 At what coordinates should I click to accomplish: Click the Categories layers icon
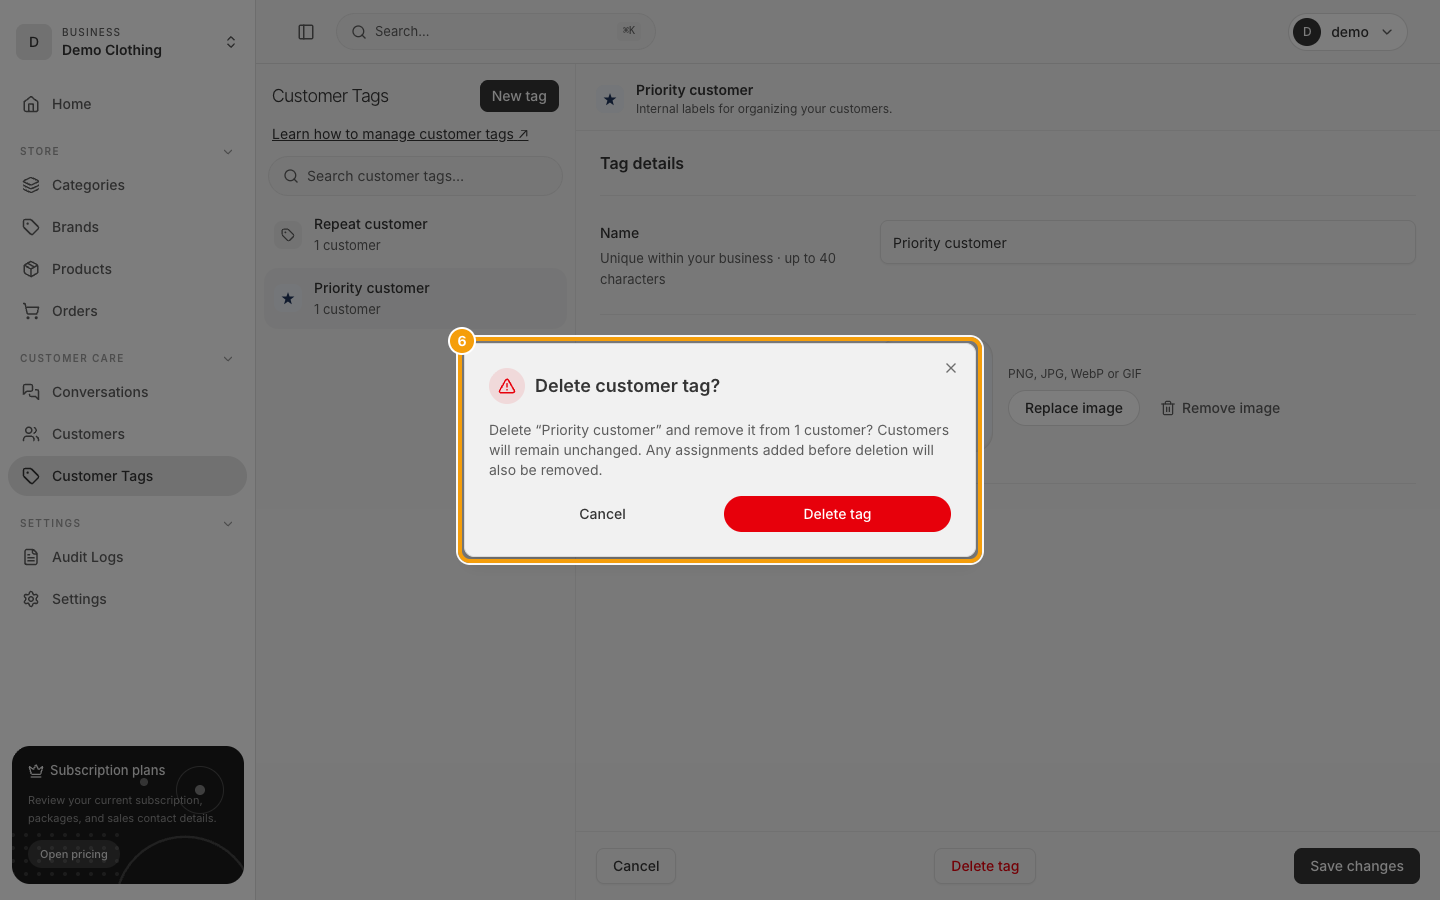31,185
